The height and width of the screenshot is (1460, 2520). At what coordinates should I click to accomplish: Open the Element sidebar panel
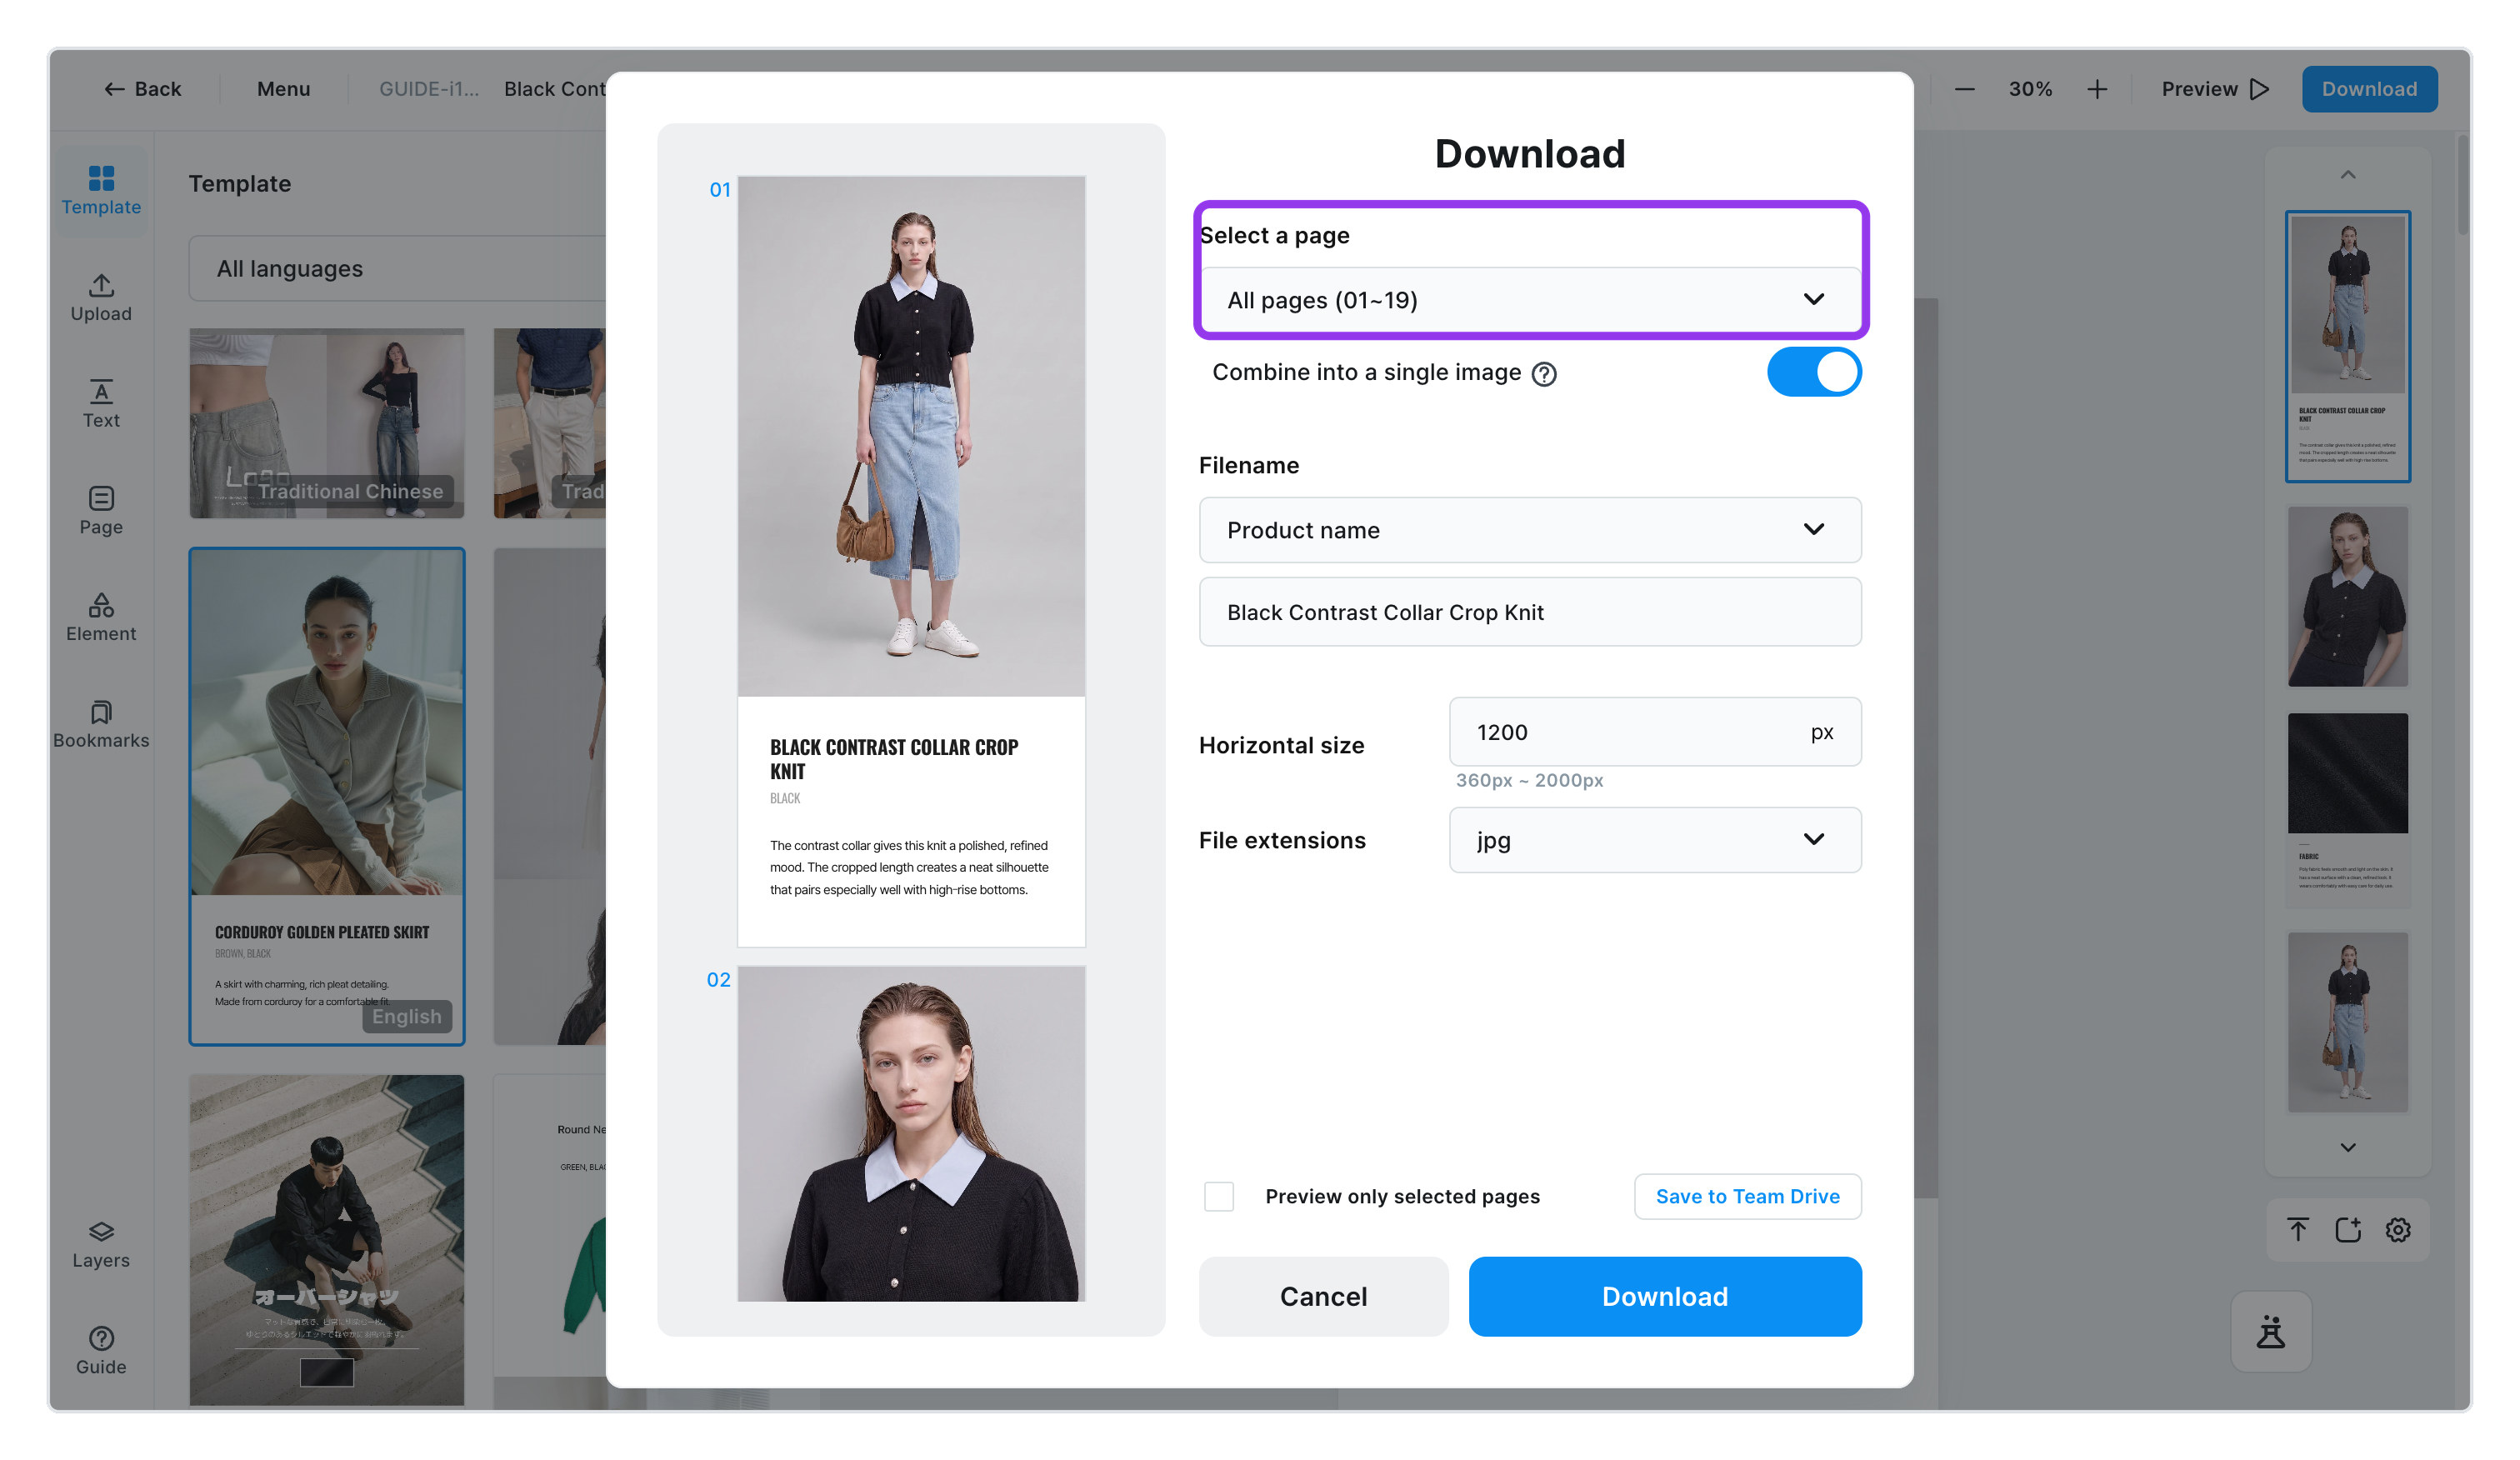pos(101,617)
